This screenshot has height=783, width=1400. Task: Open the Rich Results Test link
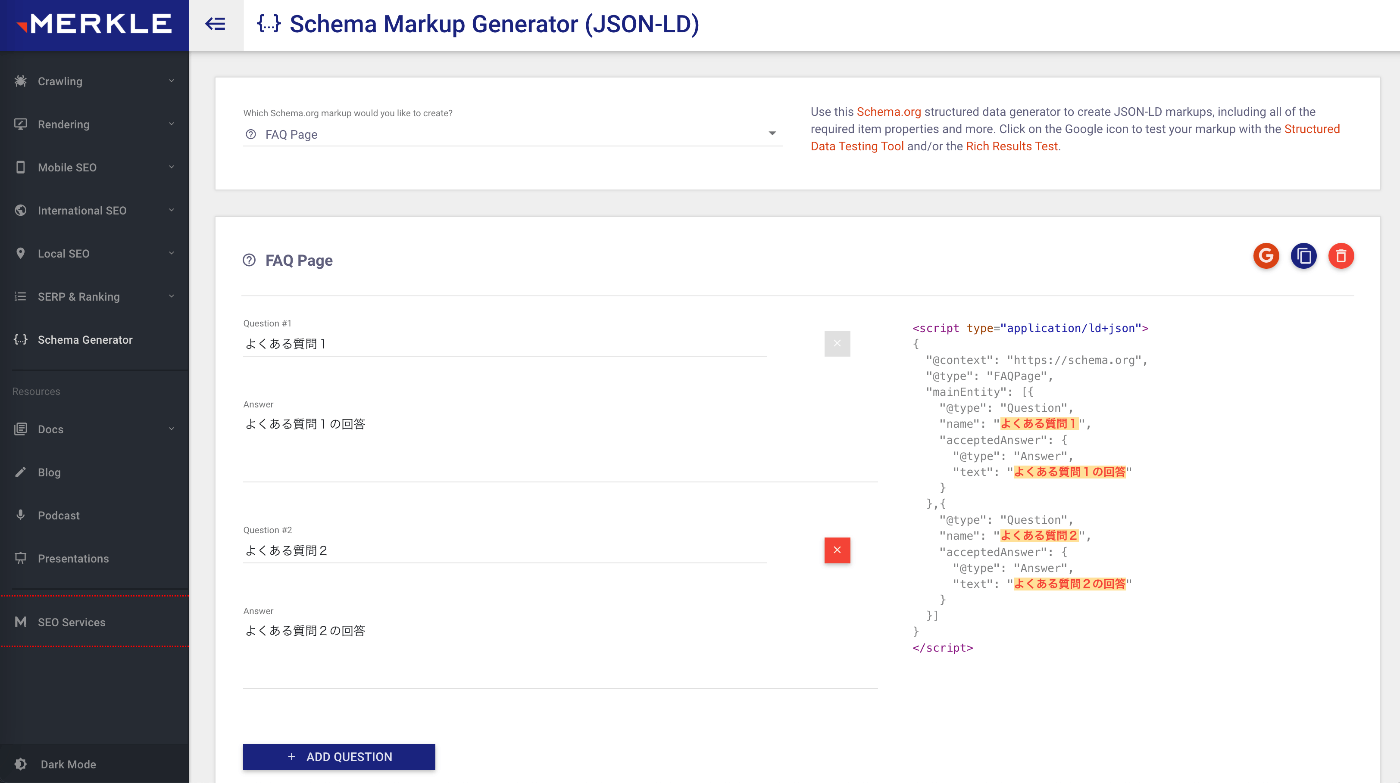(x=1012, y=146)
